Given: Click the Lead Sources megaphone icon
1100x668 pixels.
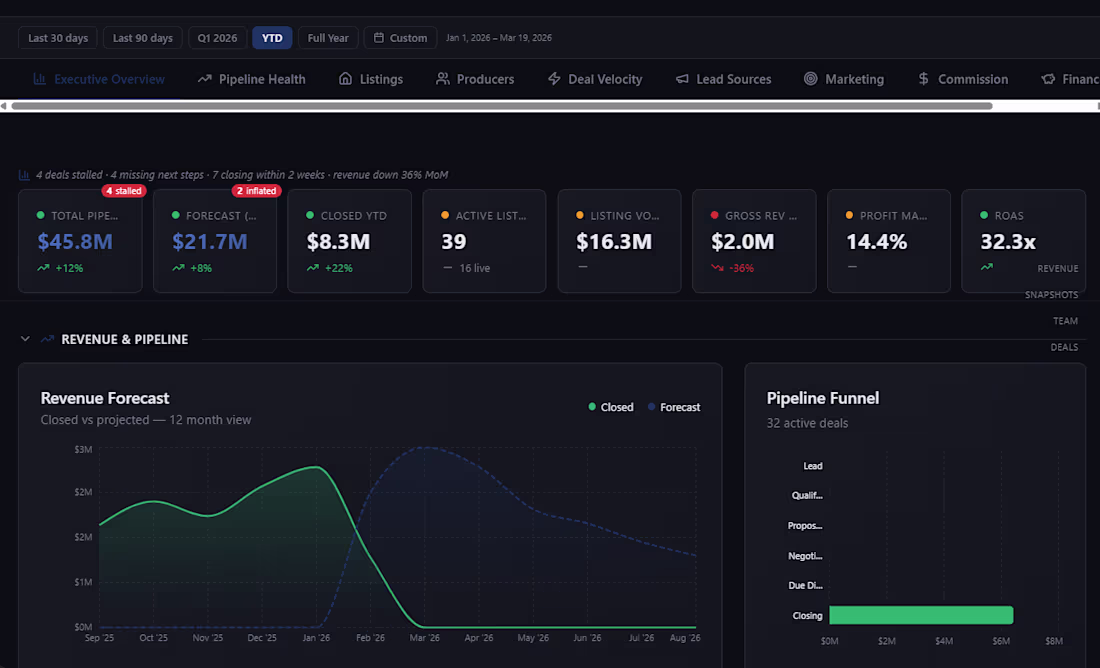Looking at the screenshot, I should coord(682,78).
